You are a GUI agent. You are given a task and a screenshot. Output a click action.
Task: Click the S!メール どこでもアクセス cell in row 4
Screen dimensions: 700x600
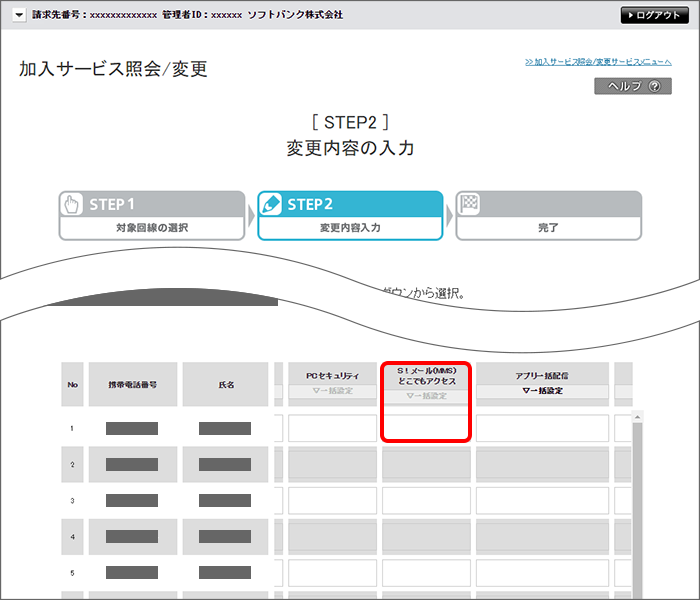[x=426, y=537]
